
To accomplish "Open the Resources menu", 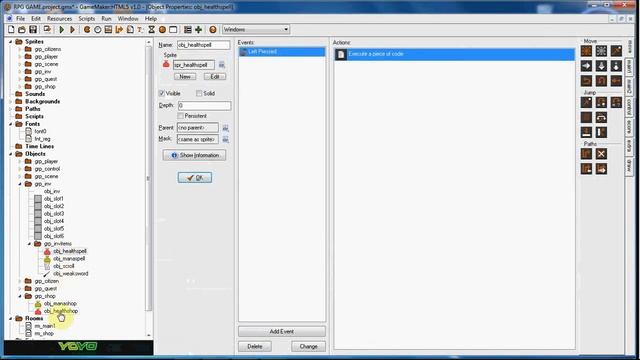I will (59, 19).
